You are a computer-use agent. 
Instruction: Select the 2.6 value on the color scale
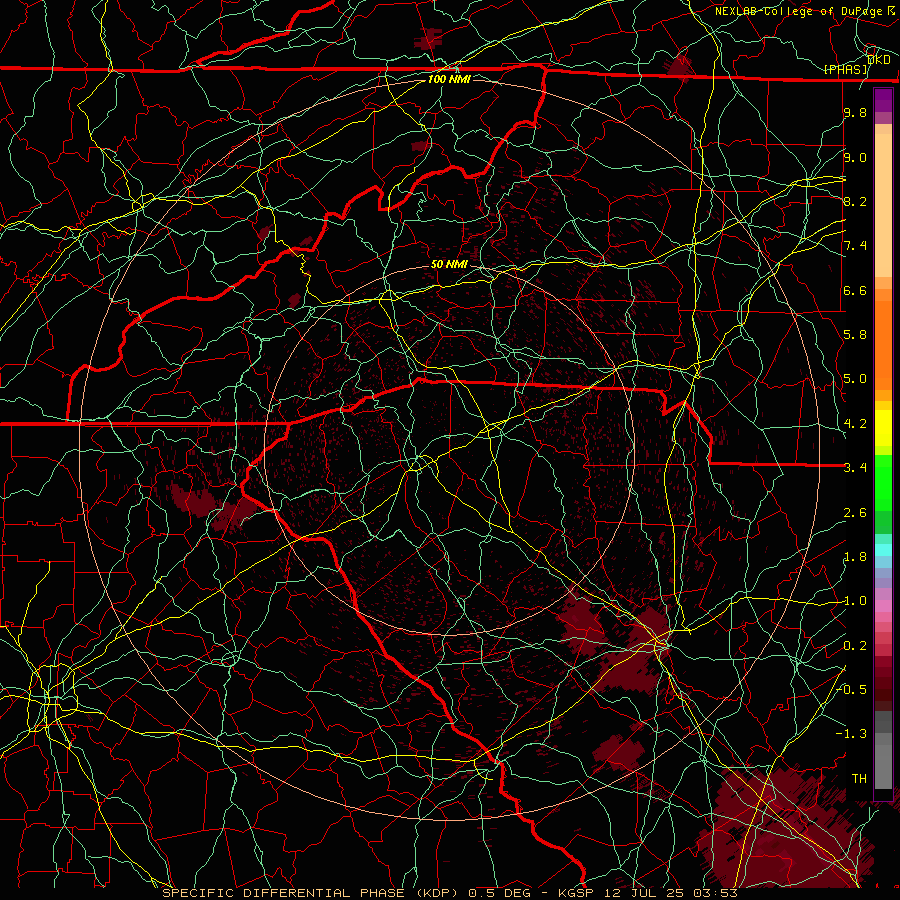855,512
